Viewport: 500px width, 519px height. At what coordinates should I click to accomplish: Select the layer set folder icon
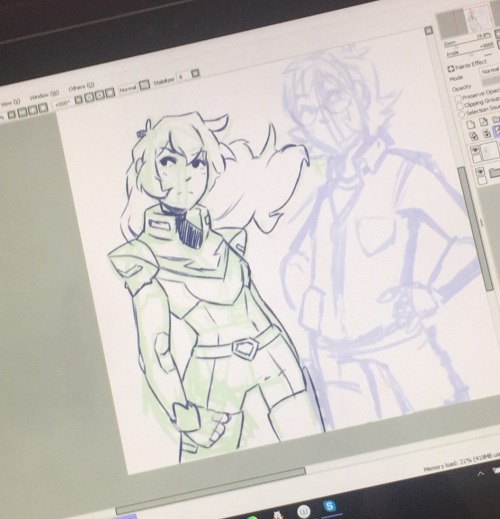(495, 173)
